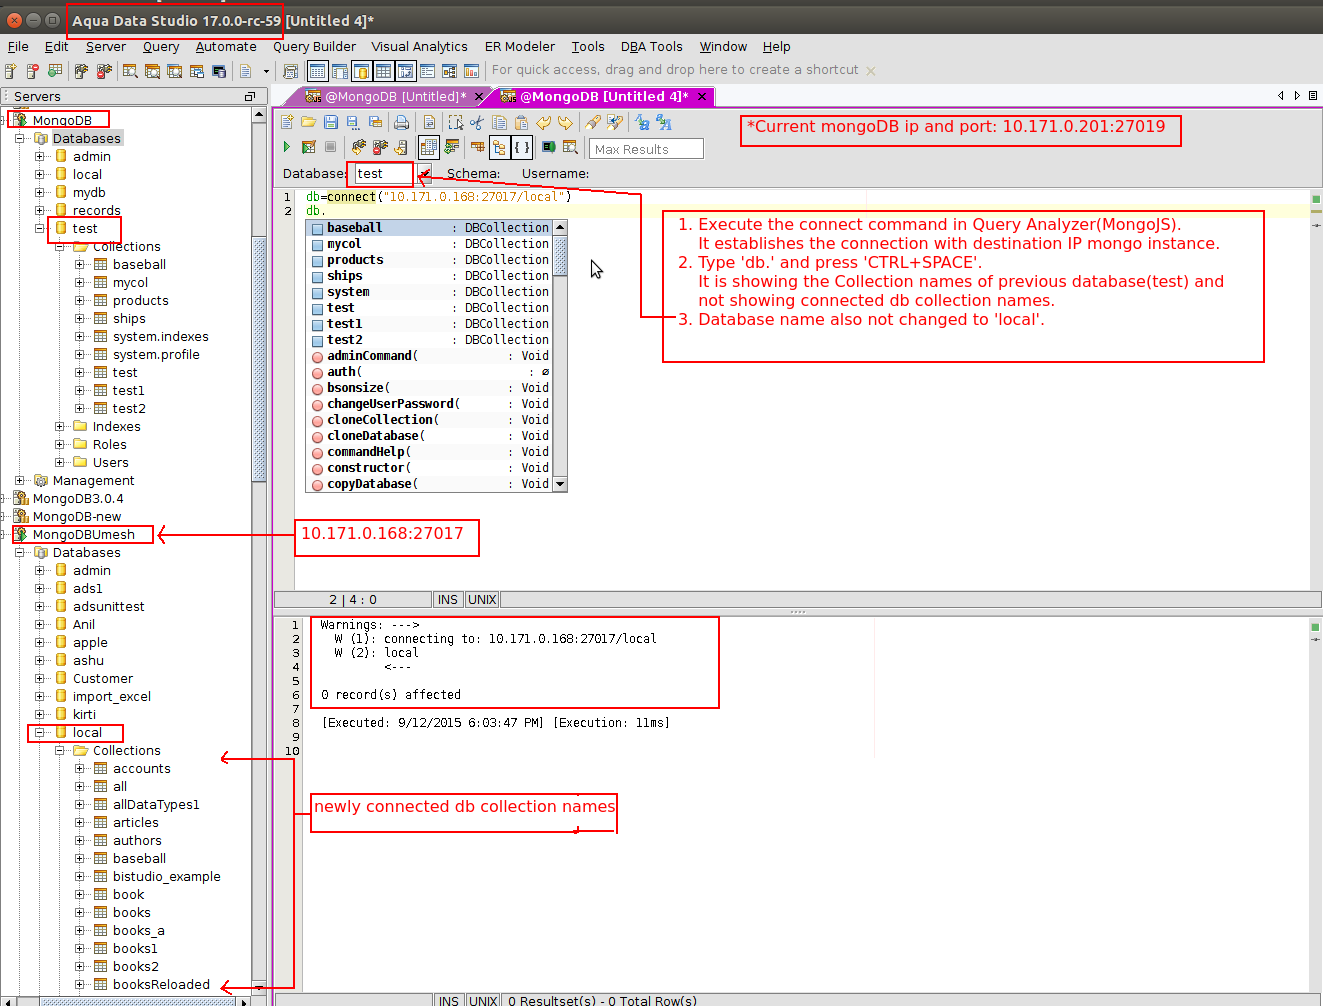Click the Open file folder icon
The image size is (1324, 1006).
pyautogui.click(x=308, y=122)
